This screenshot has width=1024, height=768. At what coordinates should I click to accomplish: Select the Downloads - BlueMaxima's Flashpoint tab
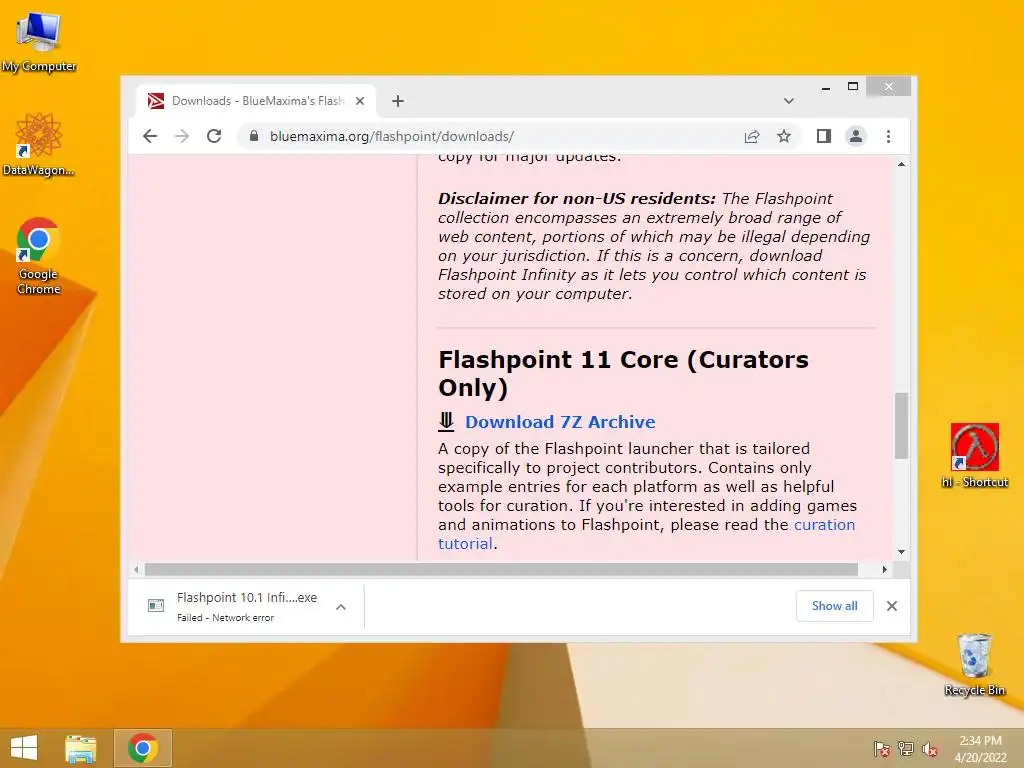(257, 101)
